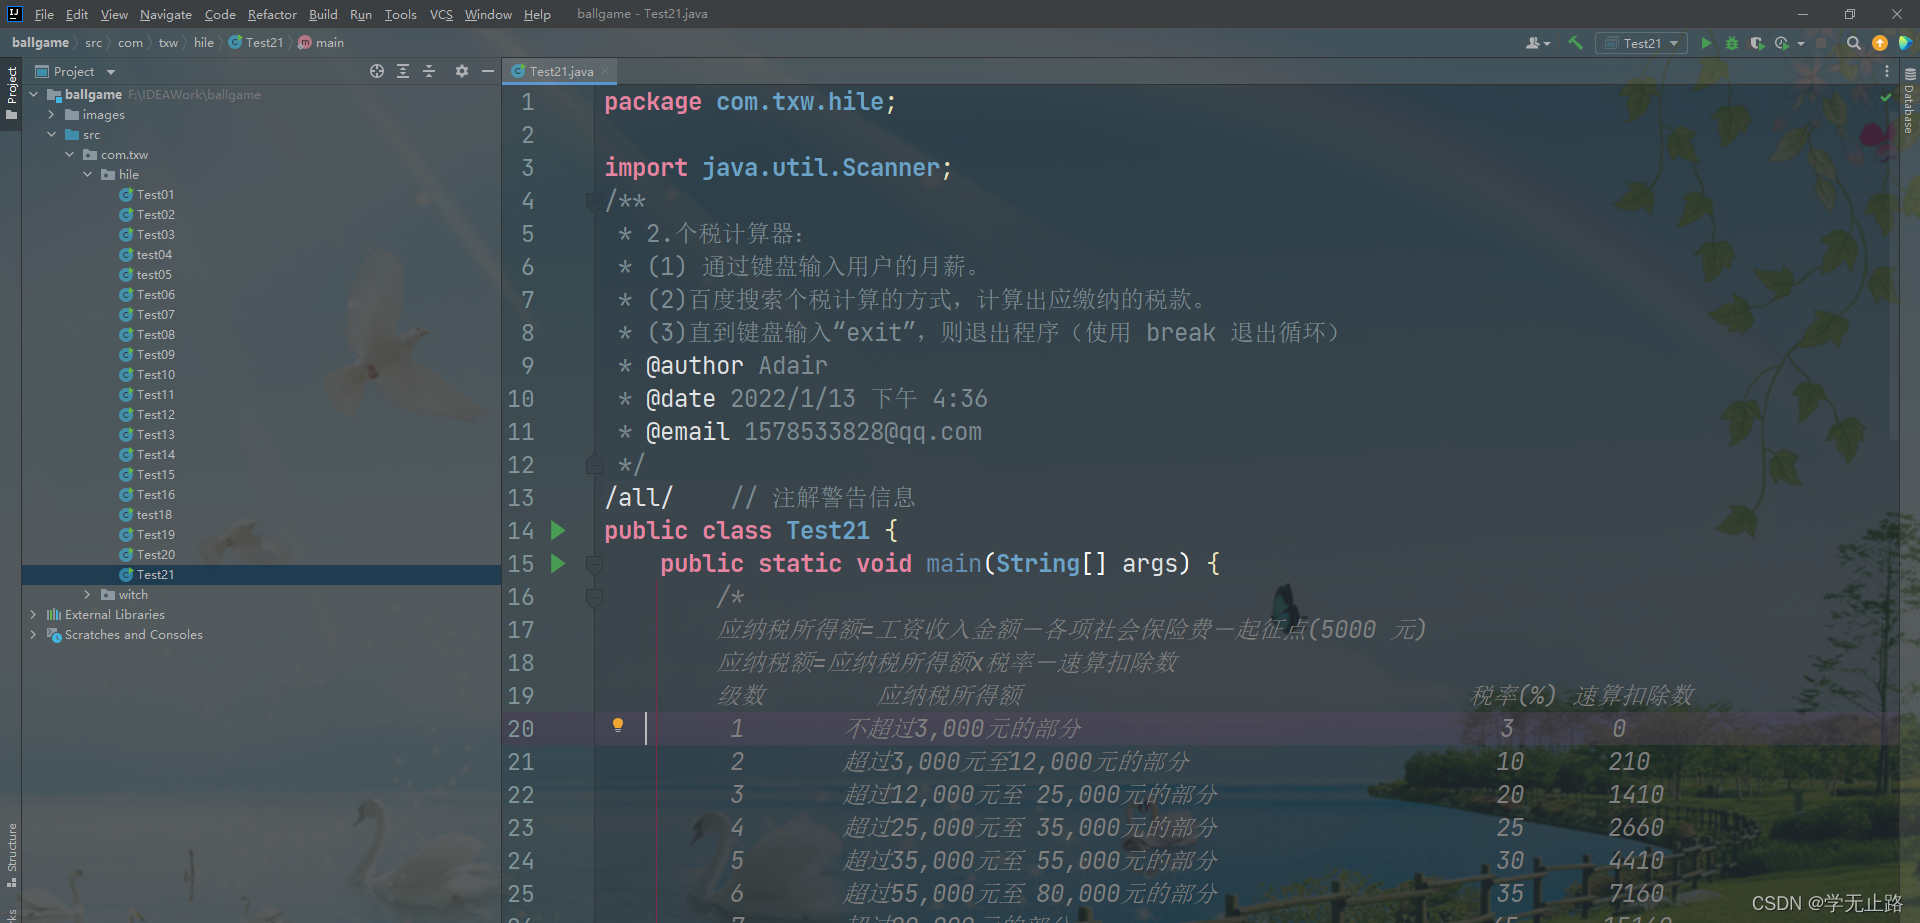Toggle fold marker at line 16 block comment
This screenshot has height=923, width=1920.
[594, 597]
